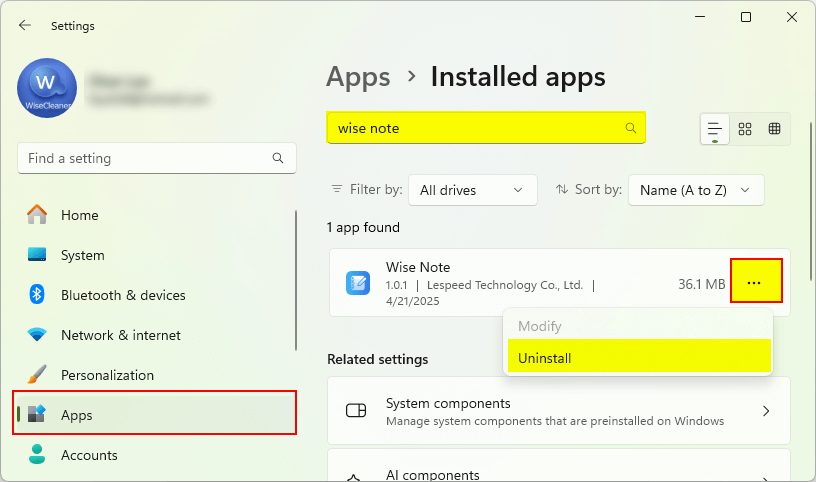Choose Modify in the context menu

(638, 326)
